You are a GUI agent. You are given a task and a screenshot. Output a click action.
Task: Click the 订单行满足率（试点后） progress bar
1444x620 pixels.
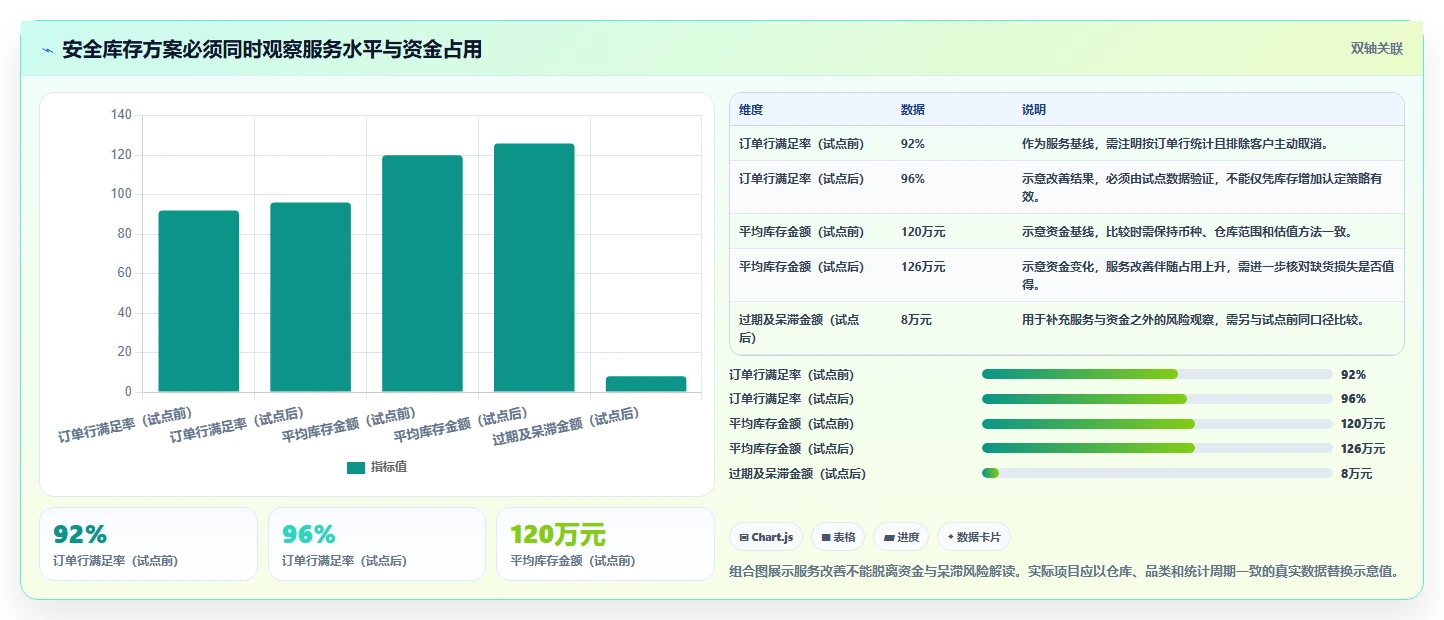pos(1157,399)
